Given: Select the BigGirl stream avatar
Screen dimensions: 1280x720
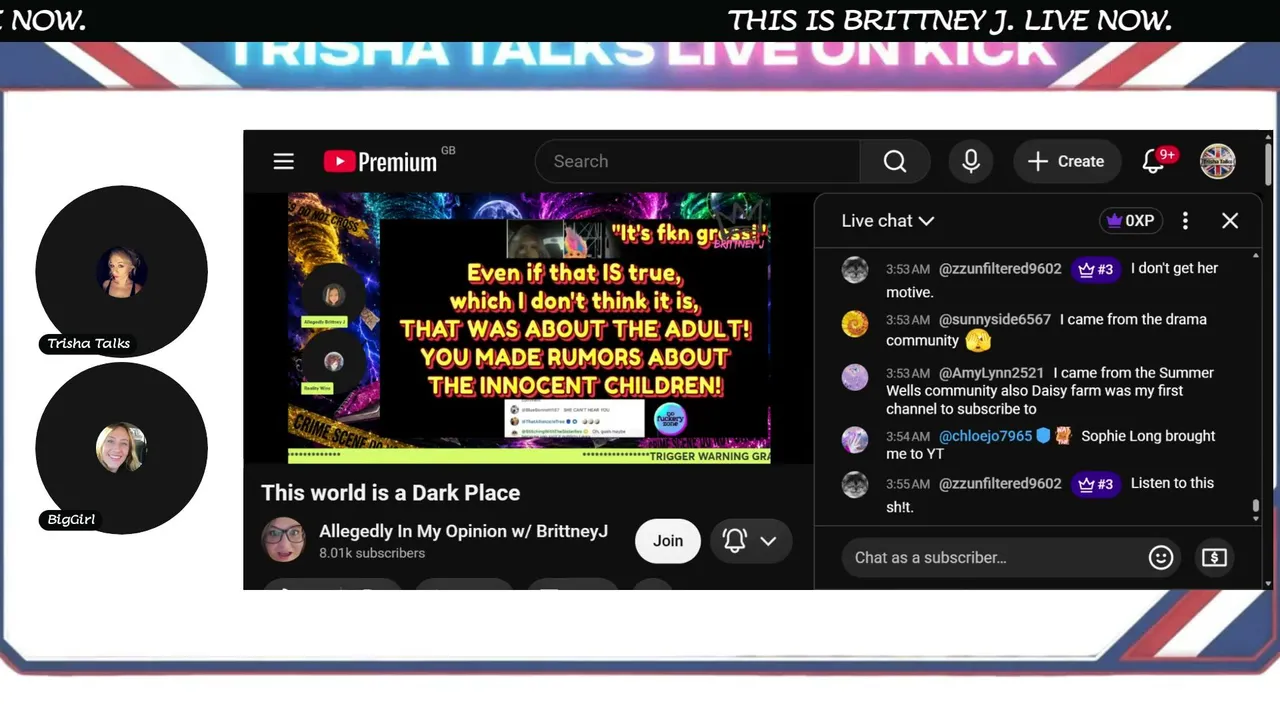Looking at the screenshot, I should coord(121,448).
